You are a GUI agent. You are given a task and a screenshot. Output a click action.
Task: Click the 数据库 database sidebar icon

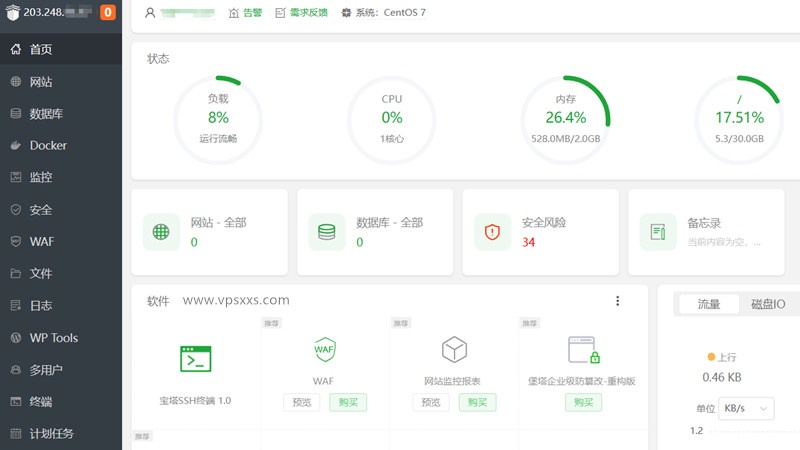click(x=16, y=113)
